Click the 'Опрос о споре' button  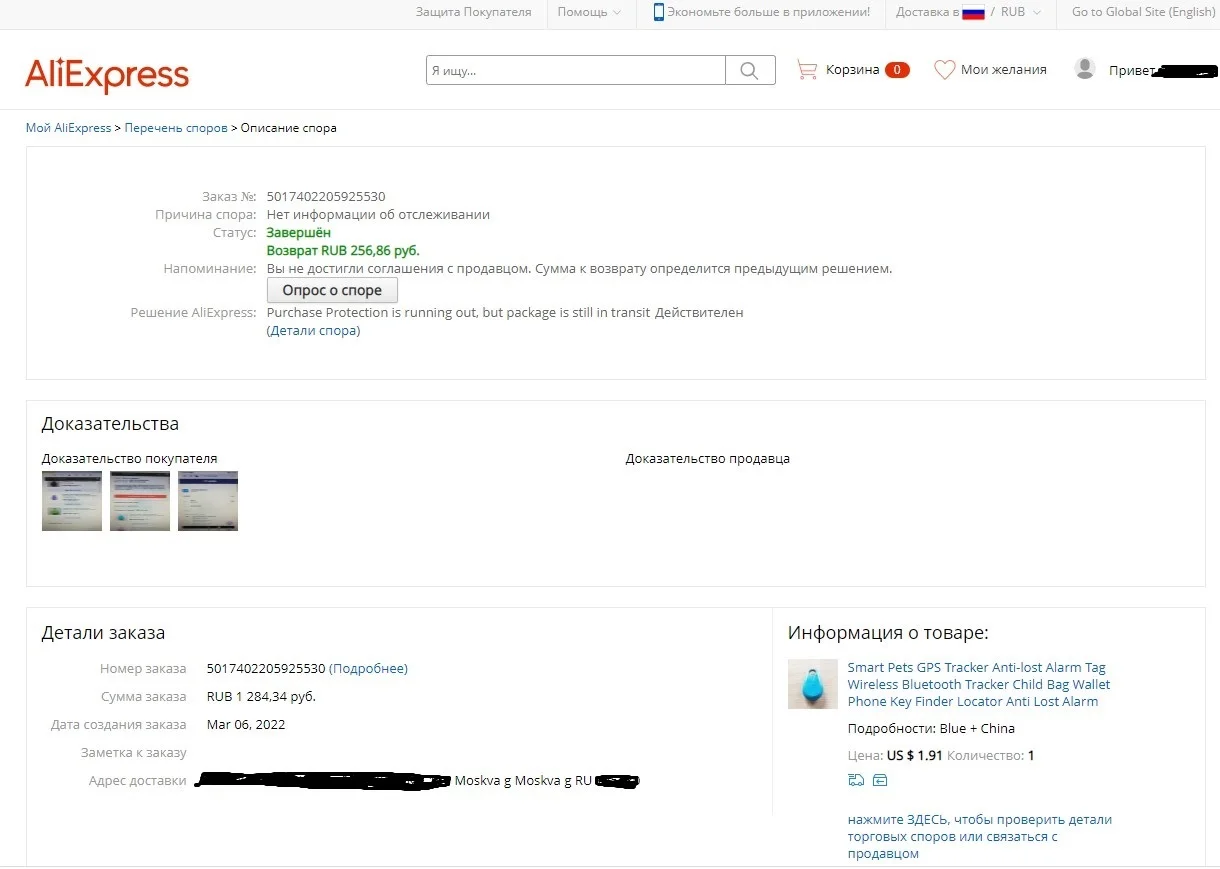tap(332, 290)
